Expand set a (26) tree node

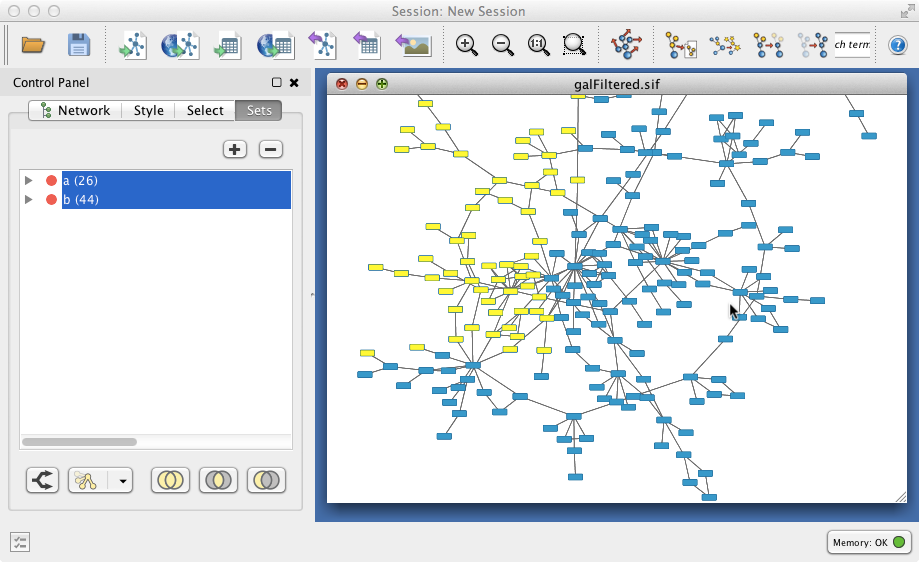(29, 181)
